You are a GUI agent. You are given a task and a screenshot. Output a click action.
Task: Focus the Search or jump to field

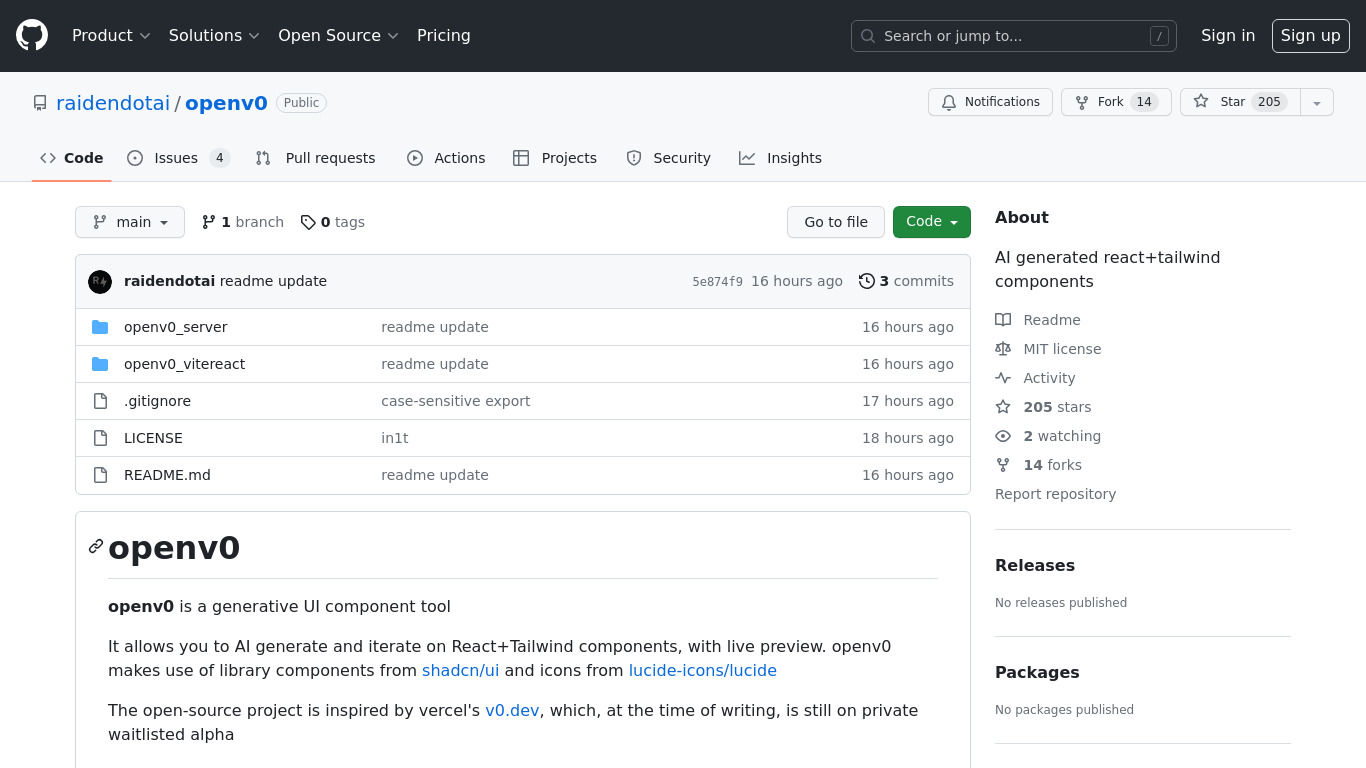[x=1014, y=36]
